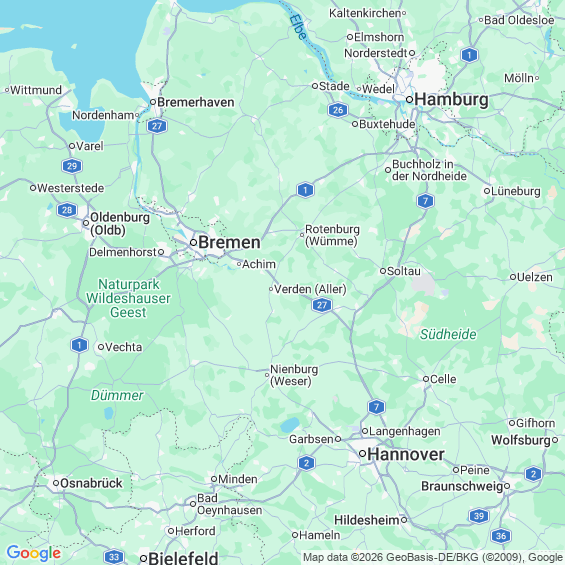
Task: Click the A29 highway shield near Varel
Action: (72, 166)
